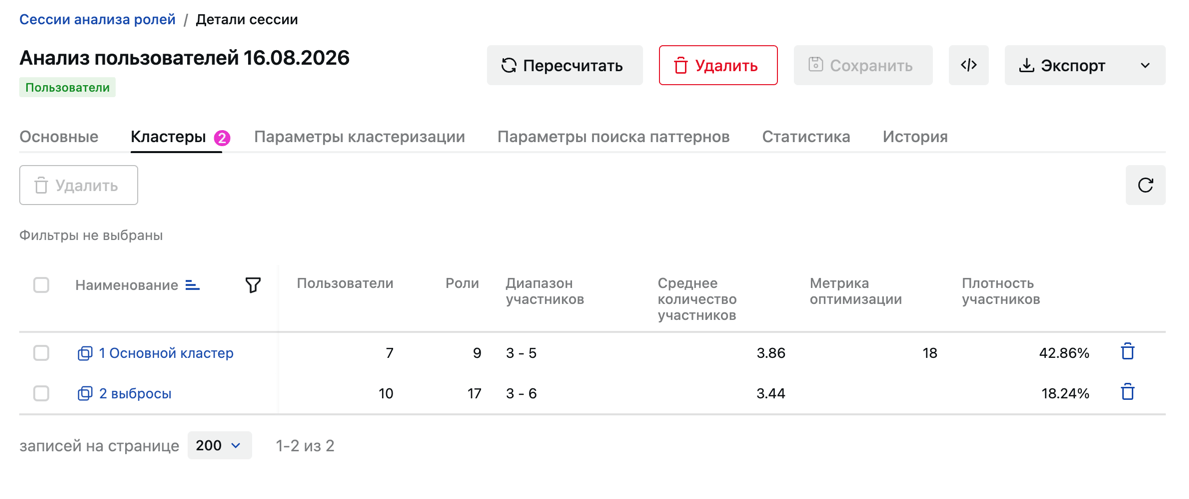Delete the 1 Основной кластер row via trash icon

1128,352
